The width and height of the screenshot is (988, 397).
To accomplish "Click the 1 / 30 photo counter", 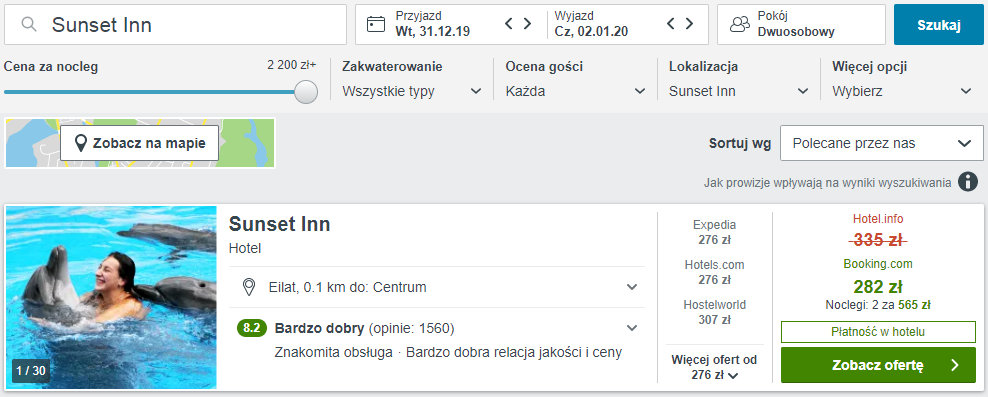I will point(31,371).
